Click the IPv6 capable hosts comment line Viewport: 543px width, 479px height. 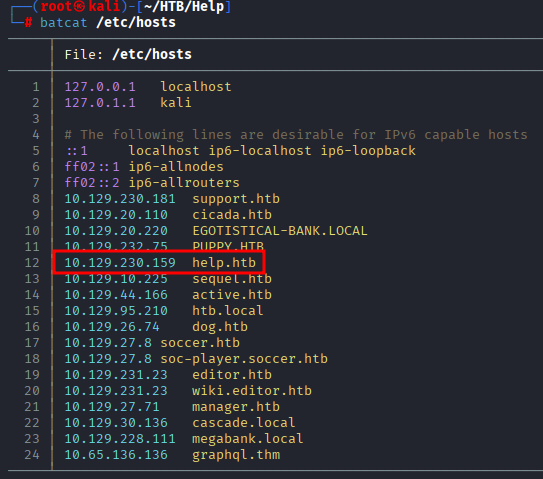pos(296,135)
